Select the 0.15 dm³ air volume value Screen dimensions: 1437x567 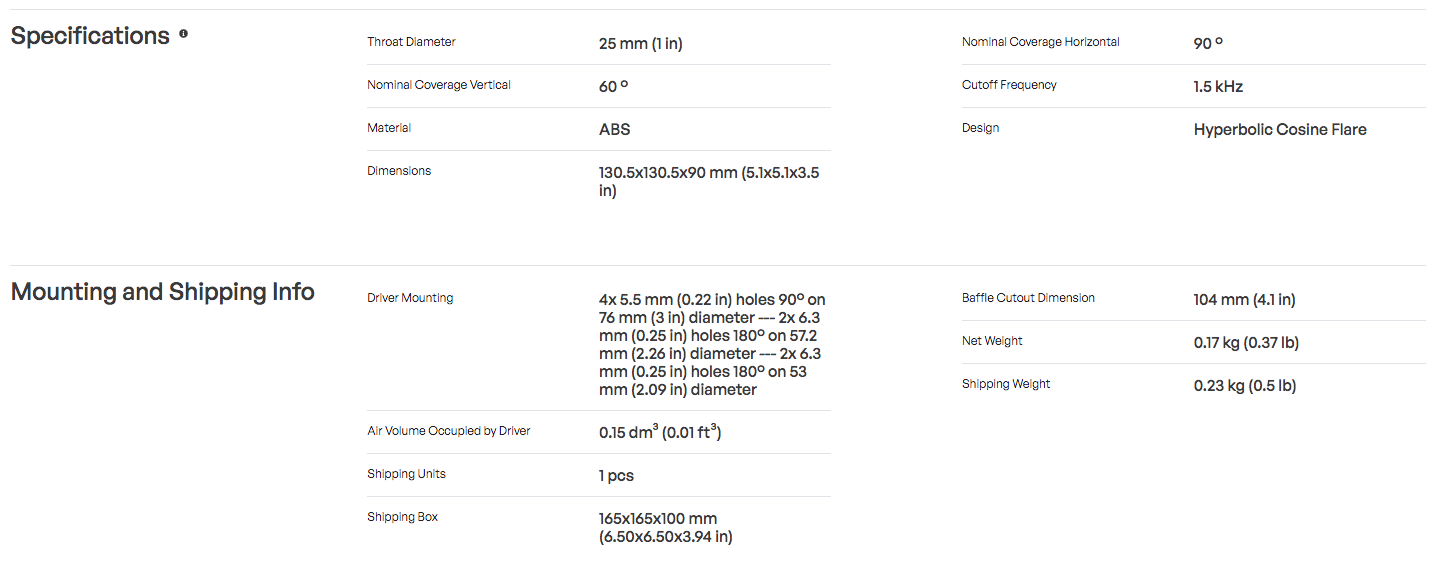pyautogui.click(x=661, y=432)
